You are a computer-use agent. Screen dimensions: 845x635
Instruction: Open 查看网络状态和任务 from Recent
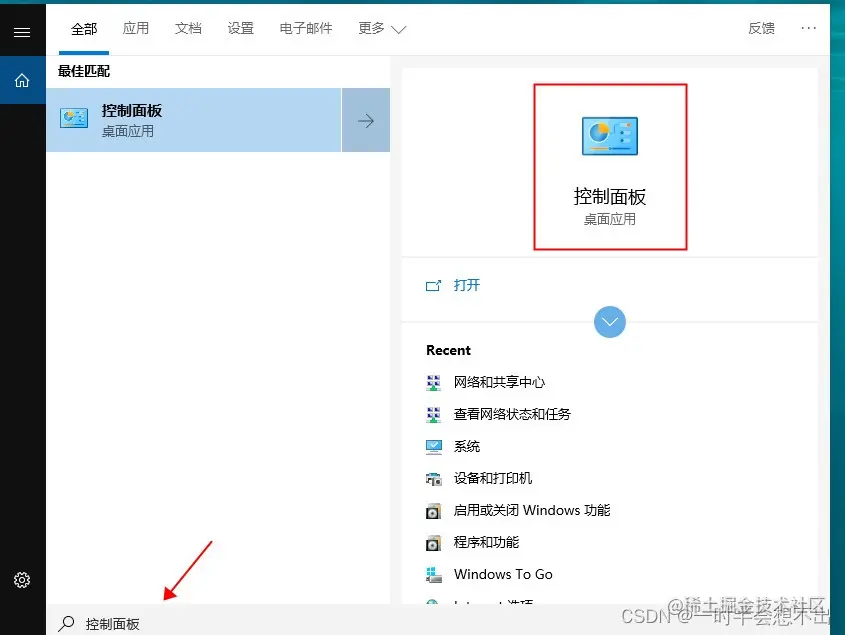[x=512, y=414]
